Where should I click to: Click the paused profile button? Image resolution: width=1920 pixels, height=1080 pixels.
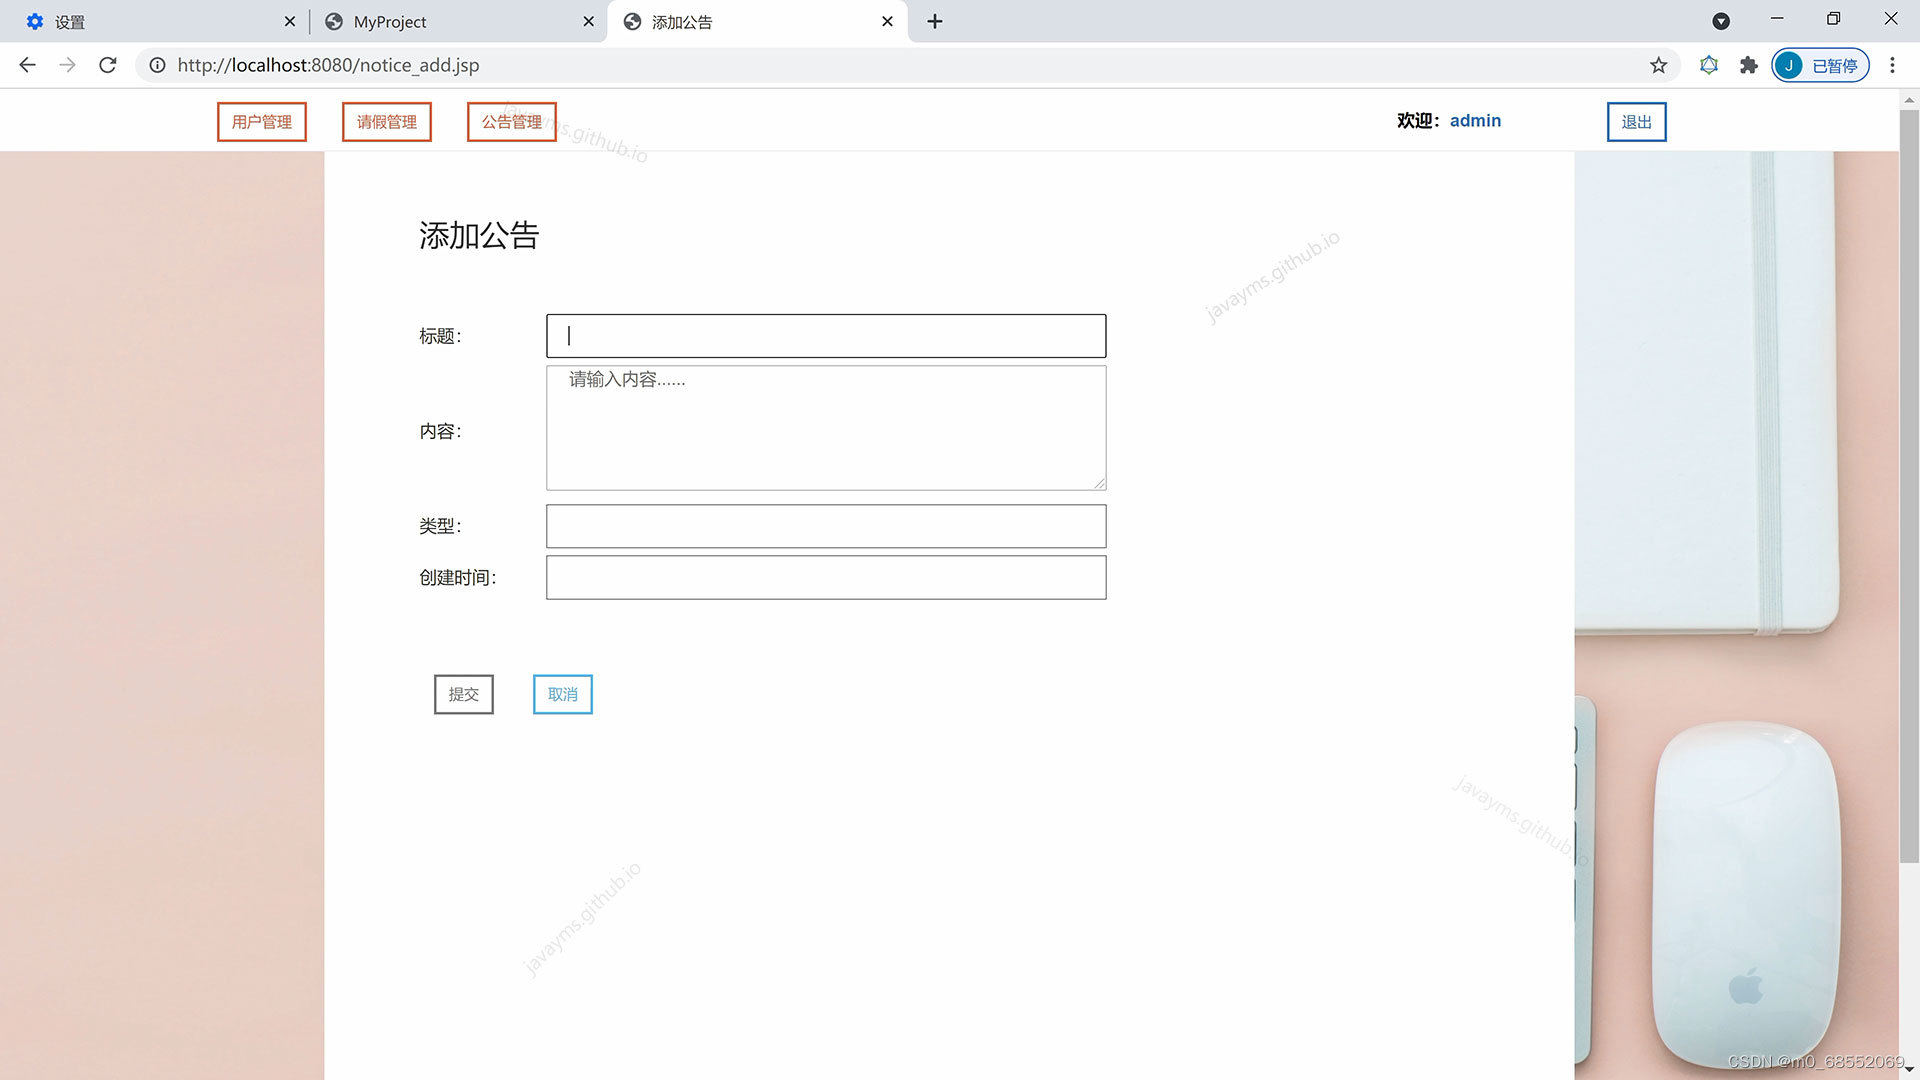coord(1820,65)
